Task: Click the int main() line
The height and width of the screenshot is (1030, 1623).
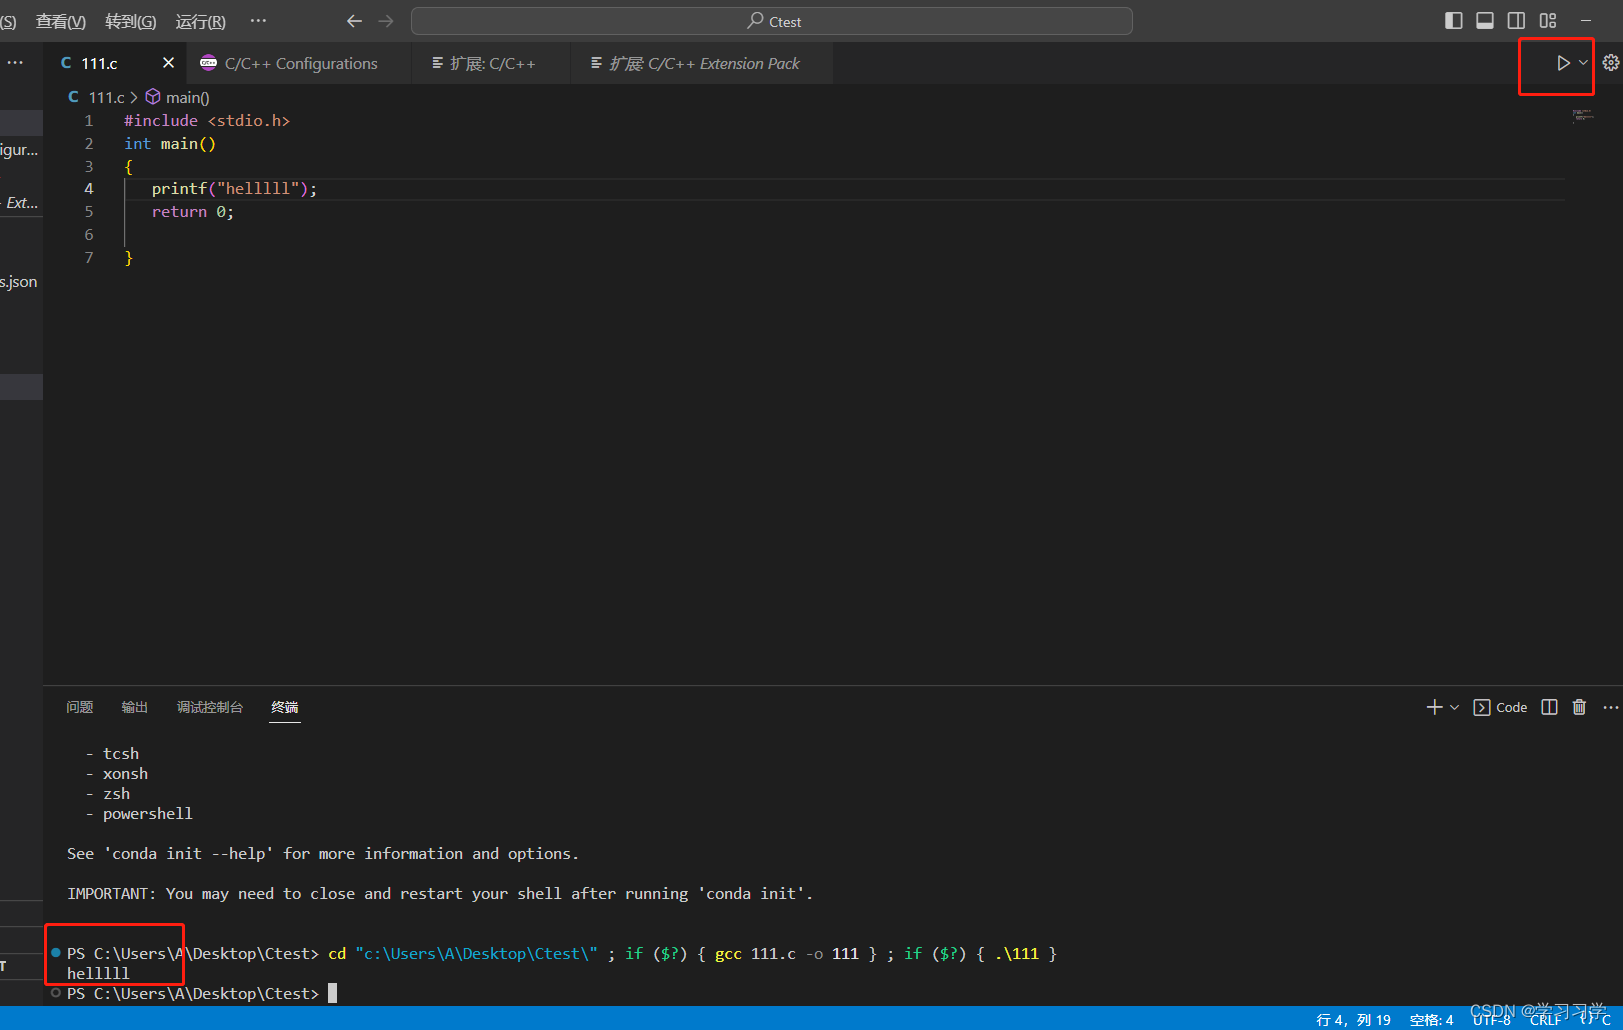Action: [x=170, y=144]
